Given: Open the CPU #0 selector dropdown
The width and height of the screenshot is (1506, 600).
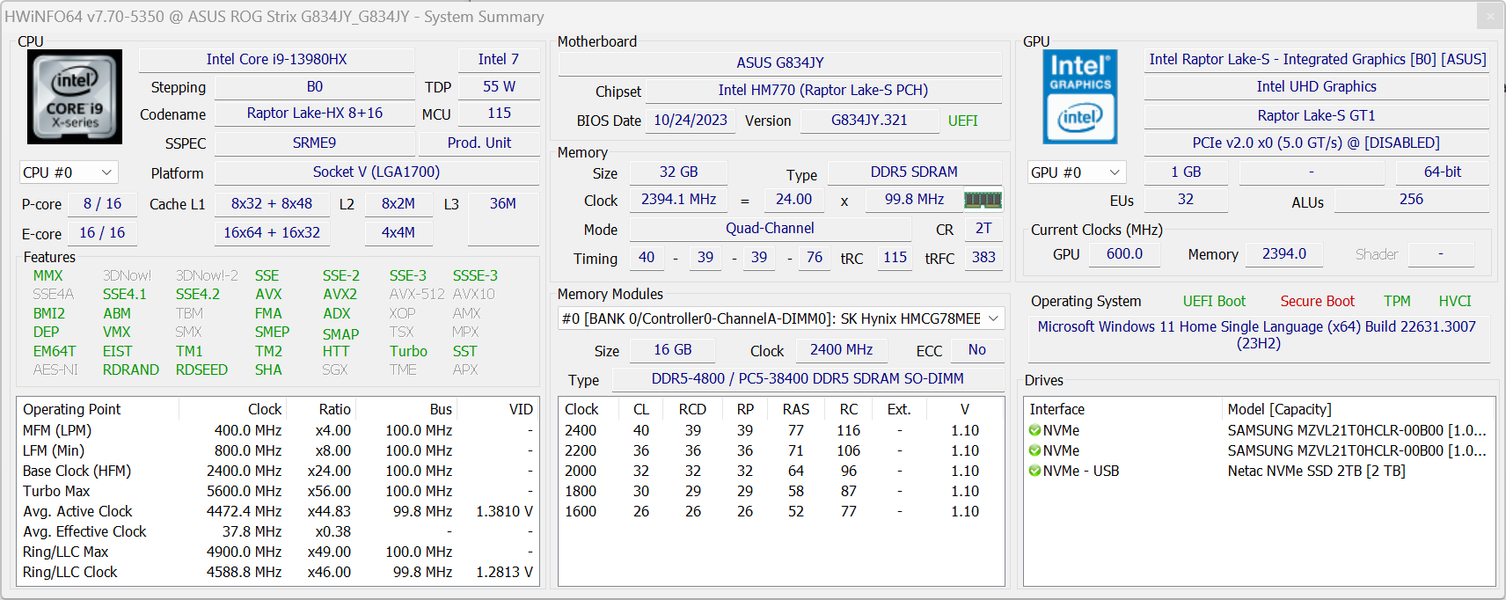Looking at the screenshot, I should pyautogui.click(x=68, y=173).
